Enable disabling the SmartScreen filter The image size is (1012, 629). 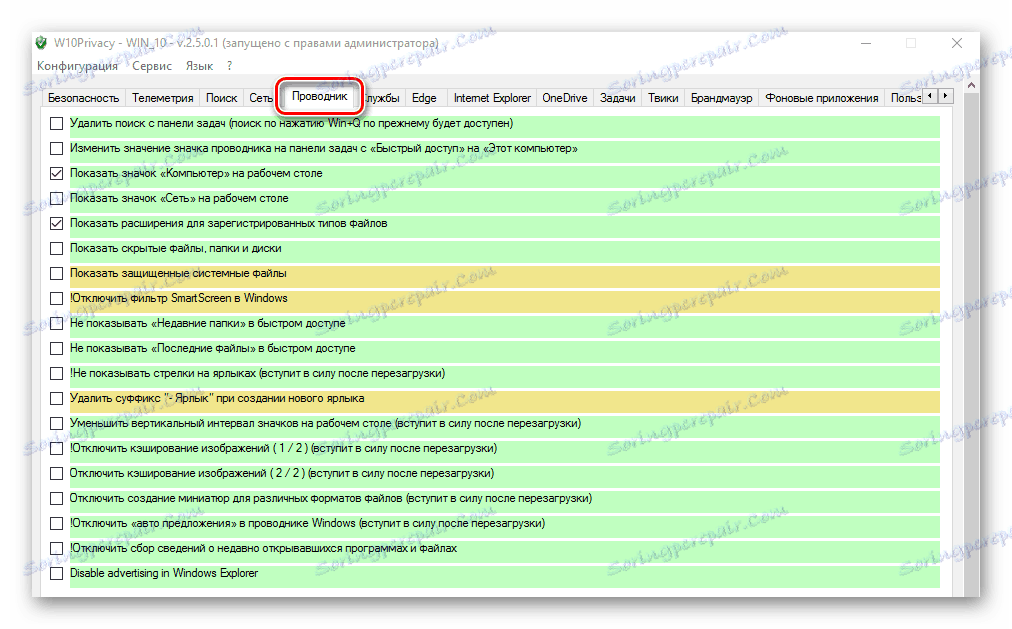tap(56, 298)
